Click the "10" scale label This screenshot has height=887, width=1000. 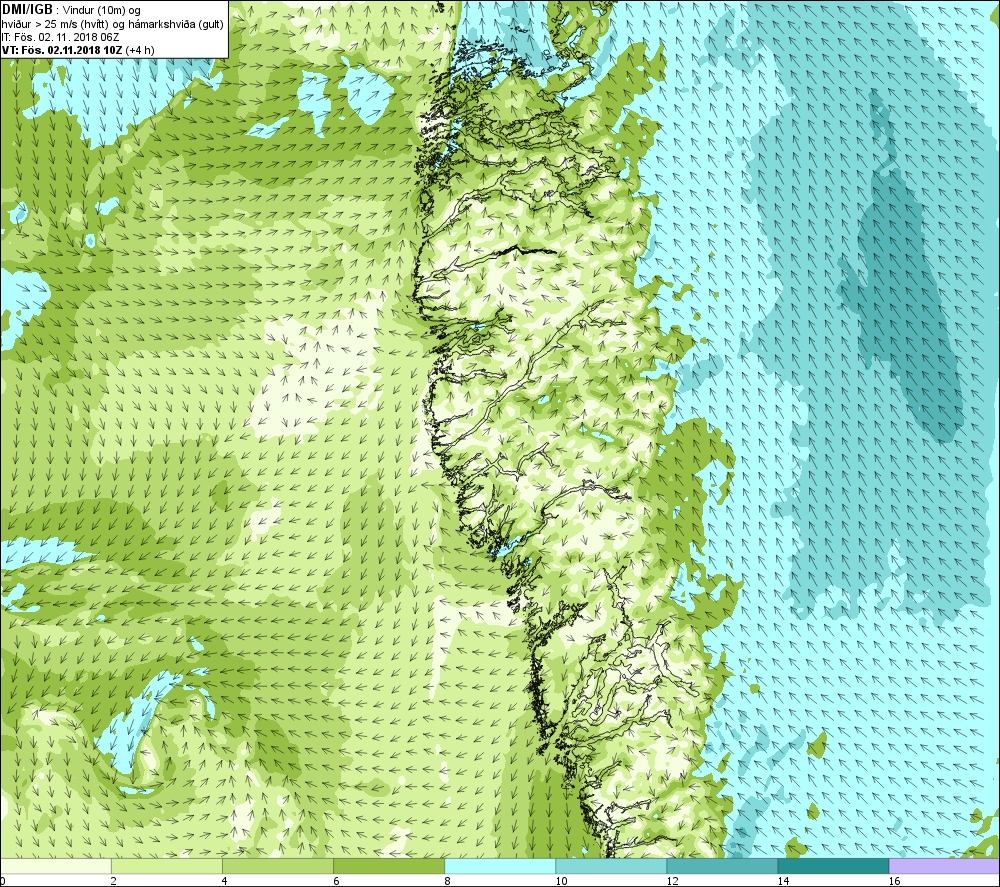click(x=561, y=881)
